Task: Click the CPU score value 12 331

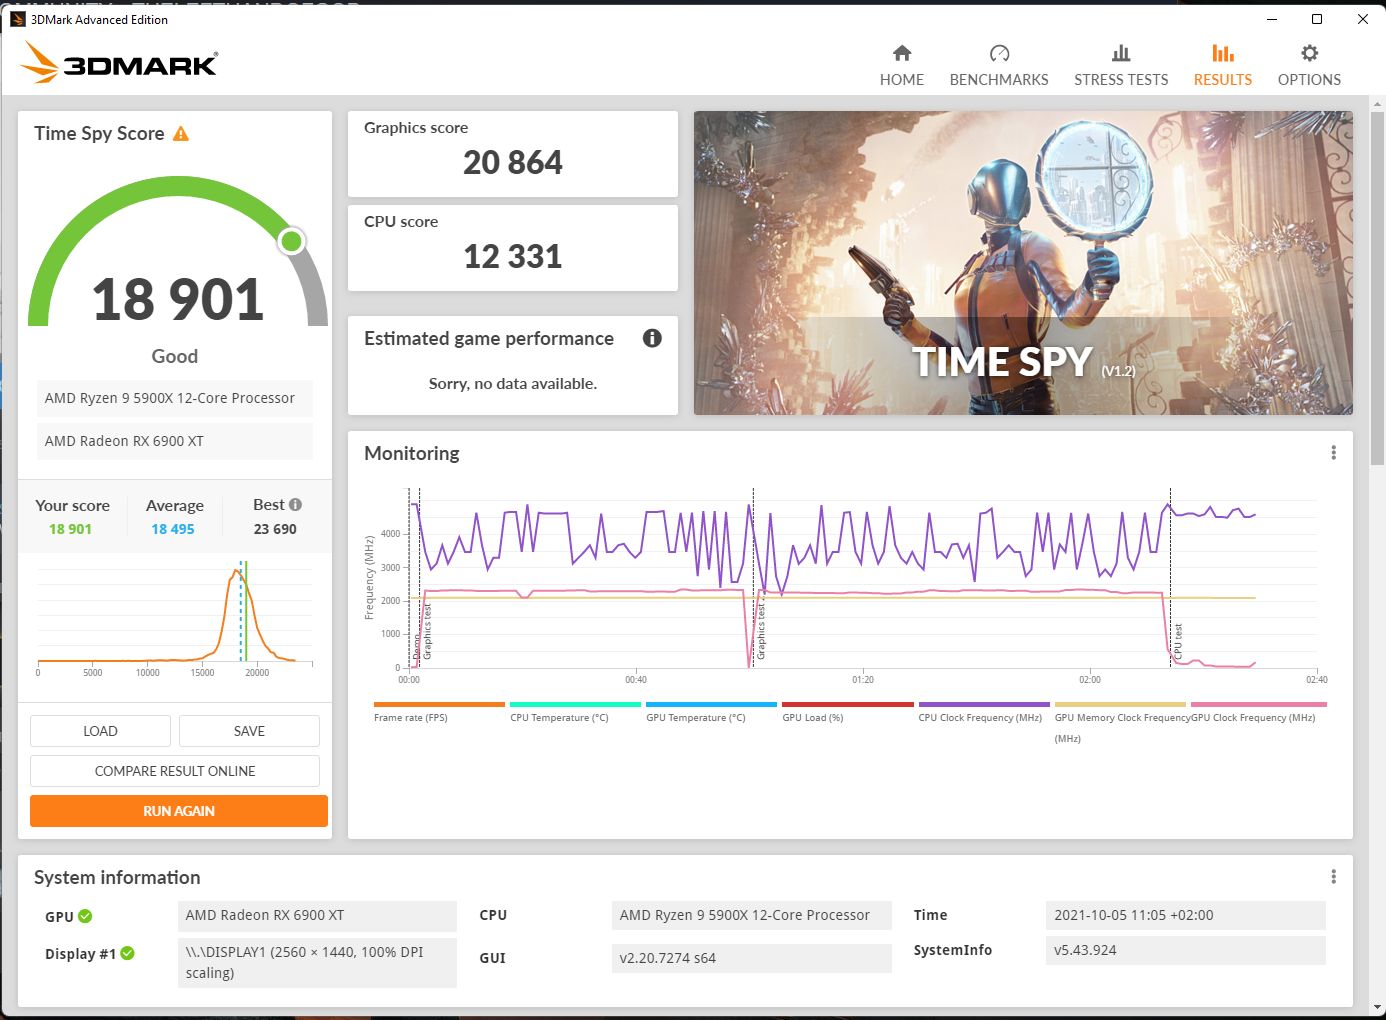Action: coord(513,256)
